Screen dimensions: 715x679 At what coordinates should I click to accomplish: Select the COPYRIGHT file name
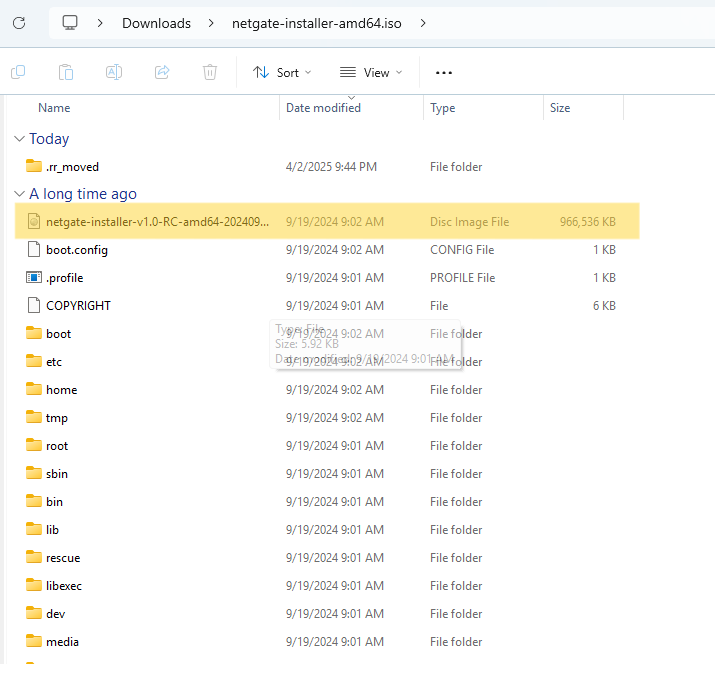78,306
